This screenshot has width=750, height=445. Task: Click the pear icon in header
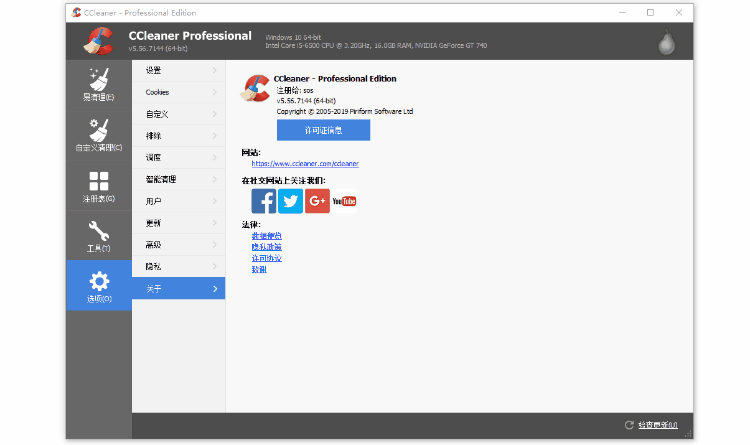tap(666, 43)
